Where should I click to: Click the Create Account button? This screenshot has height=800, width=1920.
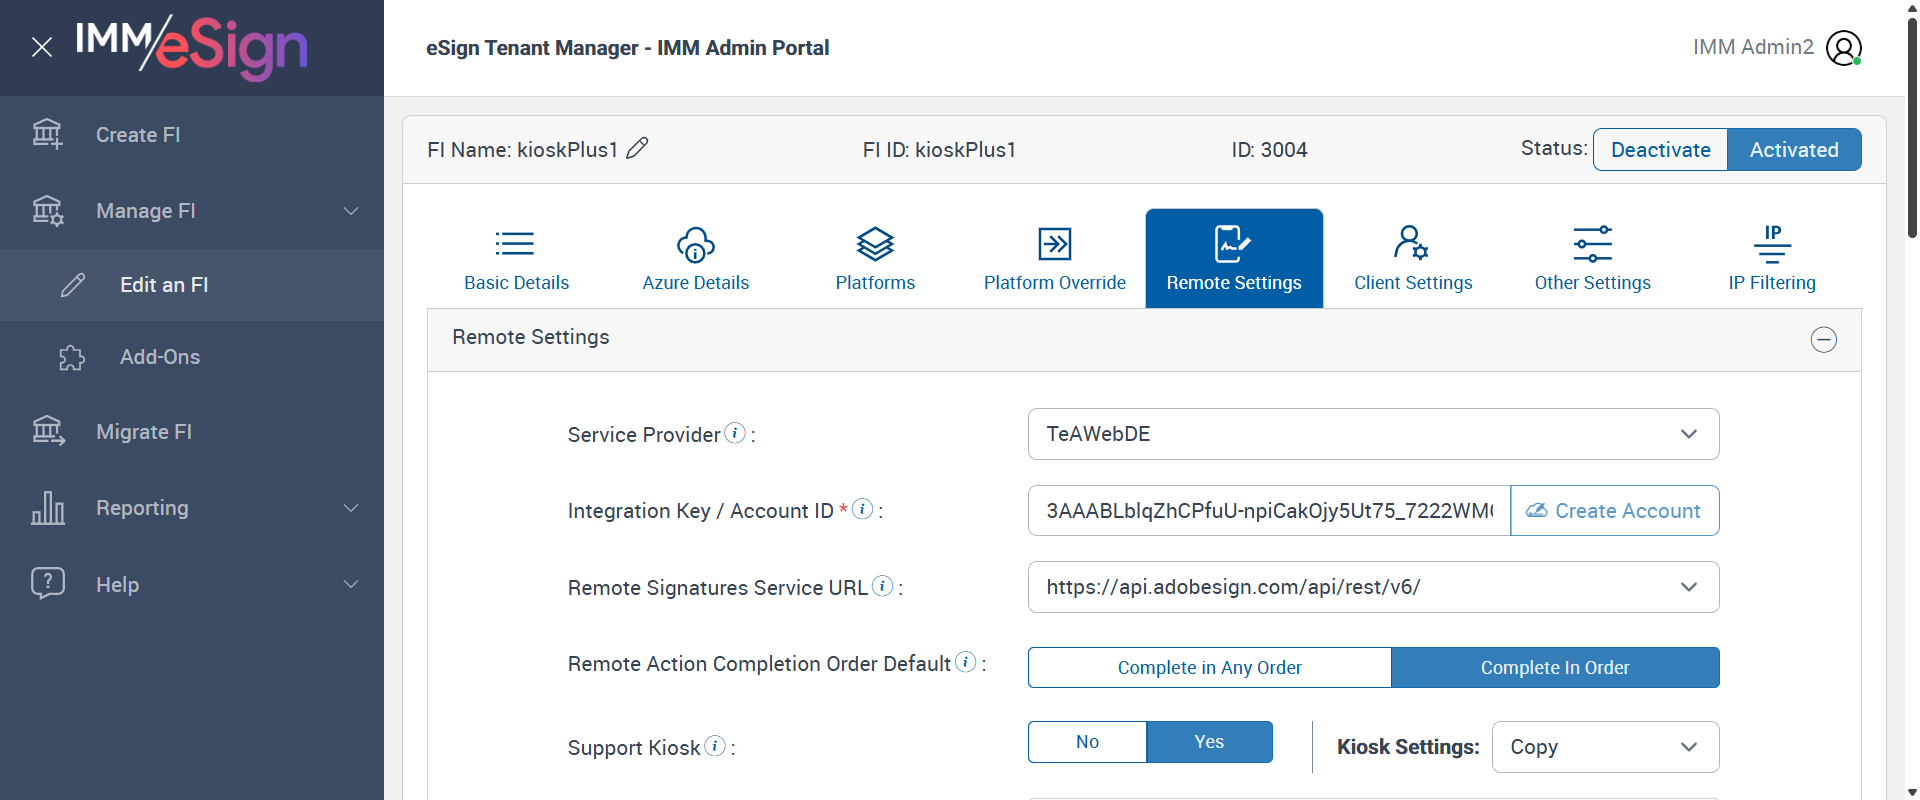1614,511
